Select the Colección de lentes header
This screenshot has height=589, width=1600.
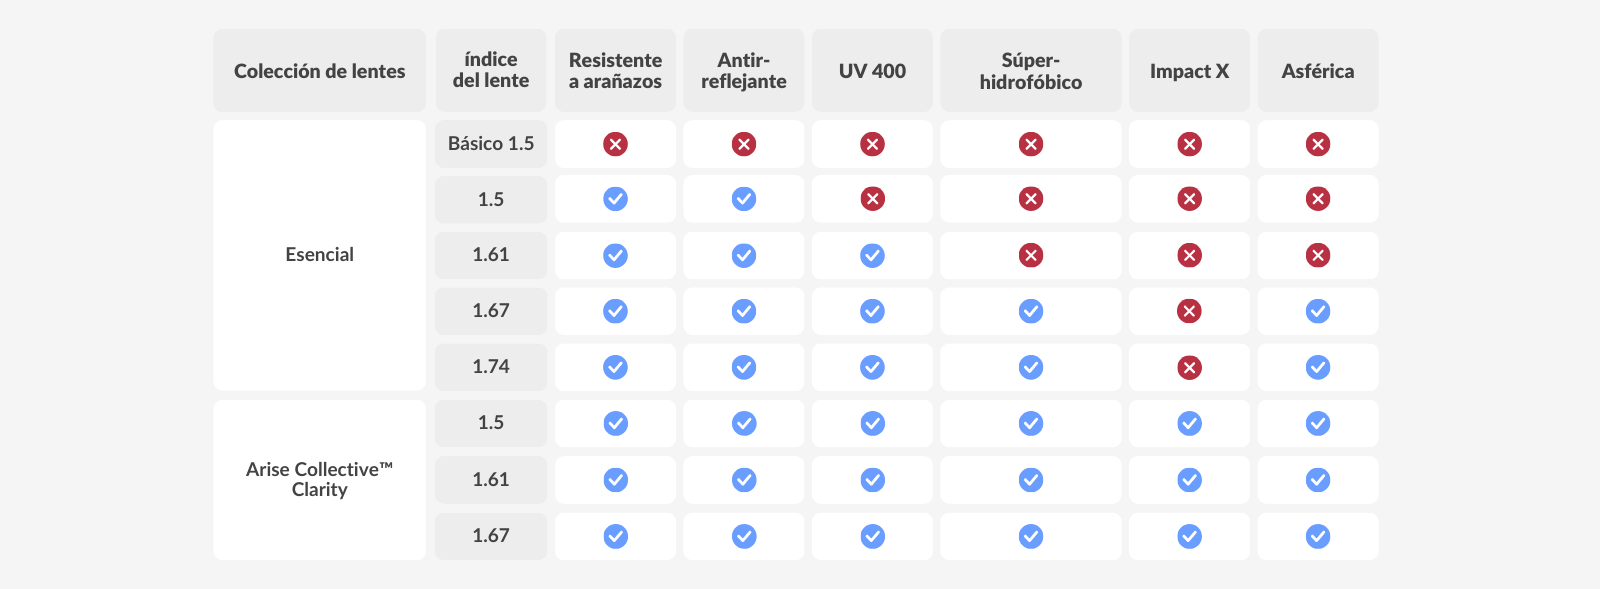coord(319,70)
